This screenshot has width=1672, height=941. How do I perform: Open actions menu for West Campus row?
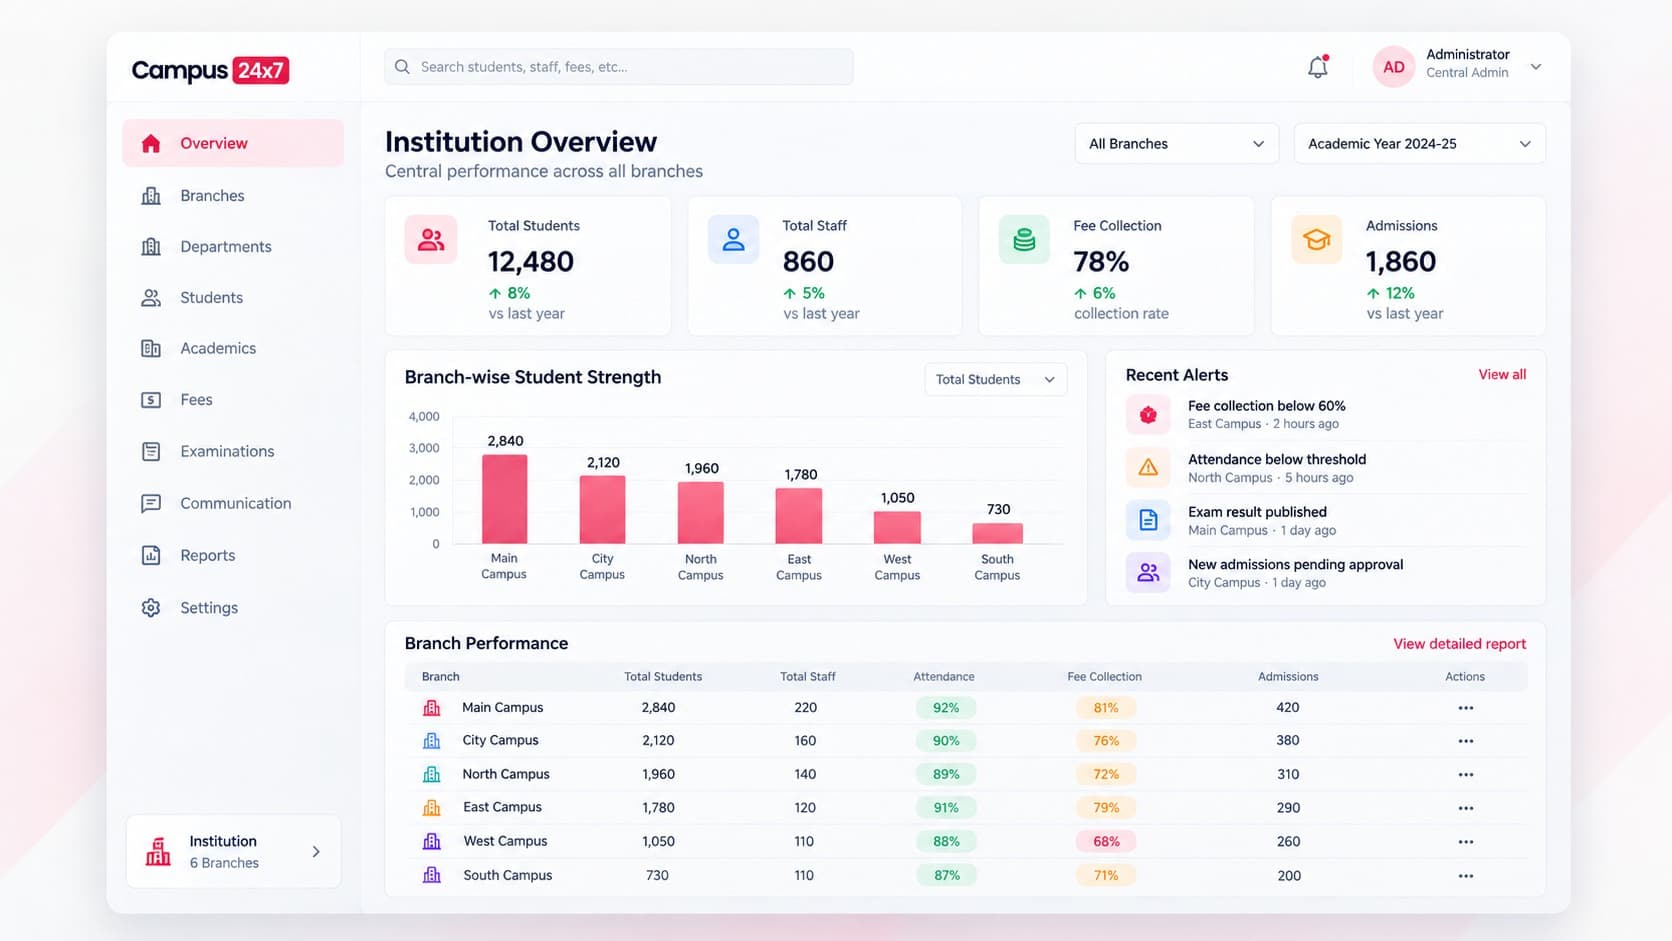pyautogui.click(x=1466, y=842)
